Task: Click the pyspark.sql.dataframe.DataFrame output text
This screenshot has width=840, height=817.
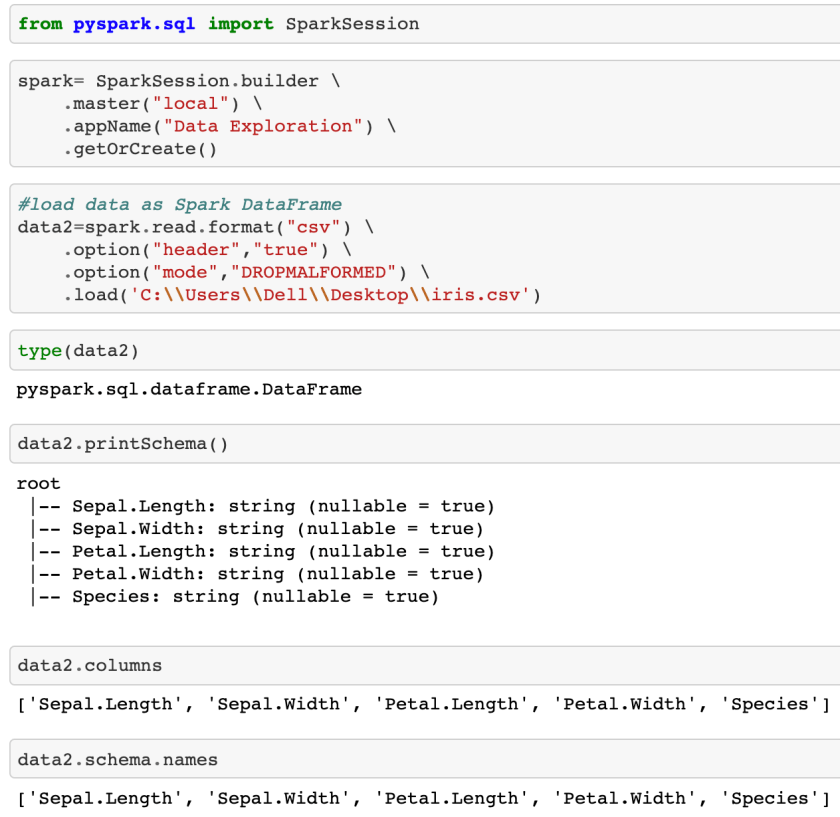Action: click(x=189, y=389)
